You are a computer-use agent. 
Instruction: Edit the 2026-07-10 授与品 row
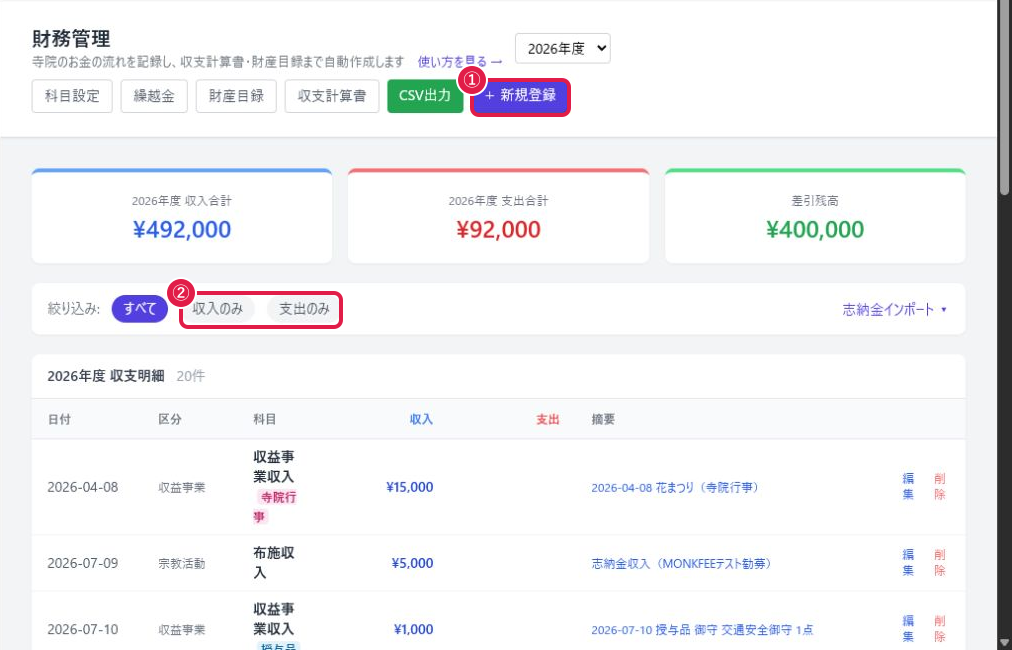(908, 629)
